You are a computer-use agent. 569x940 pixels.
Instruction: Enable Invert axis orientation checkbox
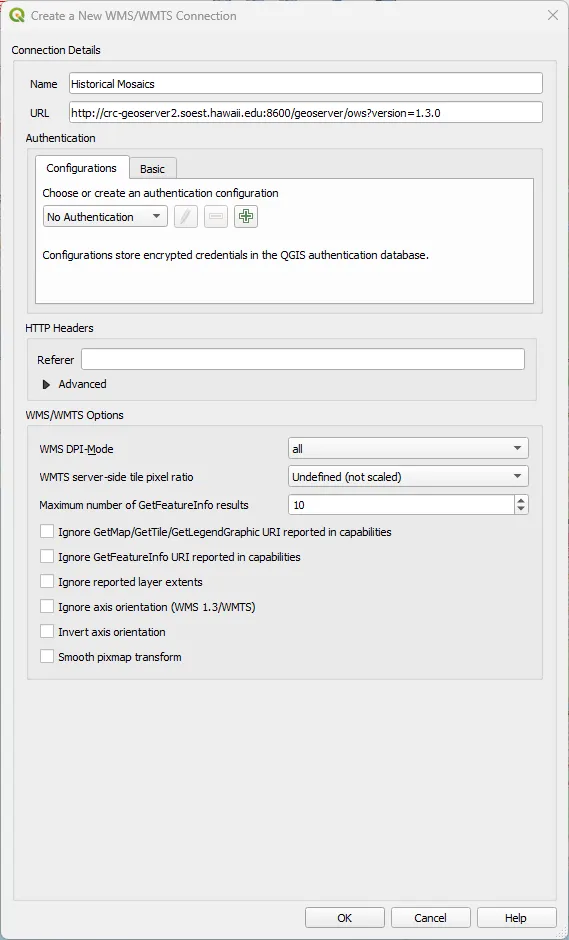point(47,632)
